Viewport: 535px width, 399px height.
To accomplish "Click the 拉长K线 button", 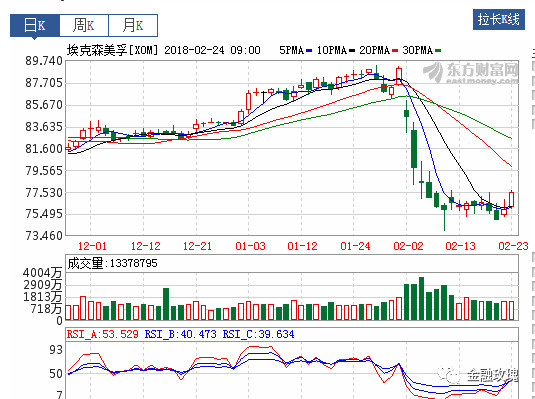I will pyautogui.click(x=498, y=19).
